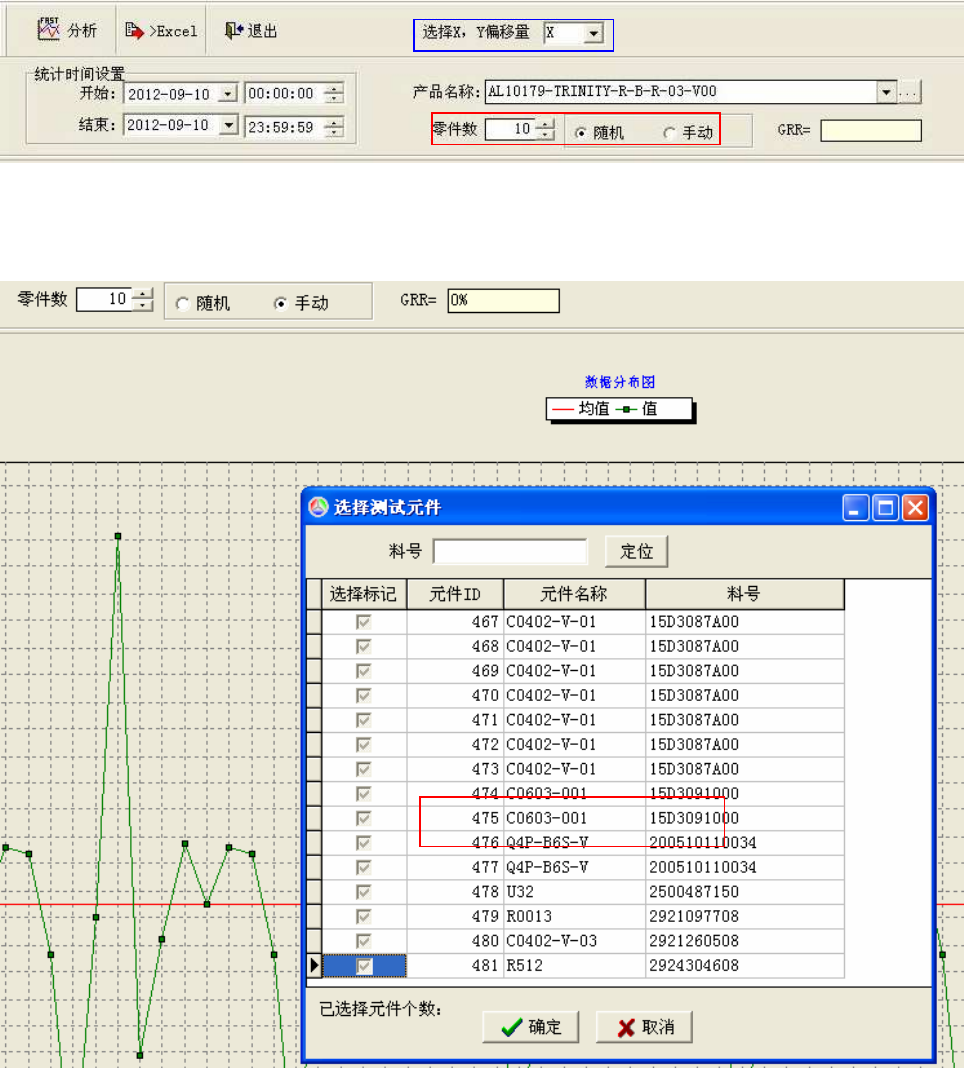The width and height of the screenshot is (964, 1068).
Task: Click the 定位 locate button
Action: [x=636, y=551]
